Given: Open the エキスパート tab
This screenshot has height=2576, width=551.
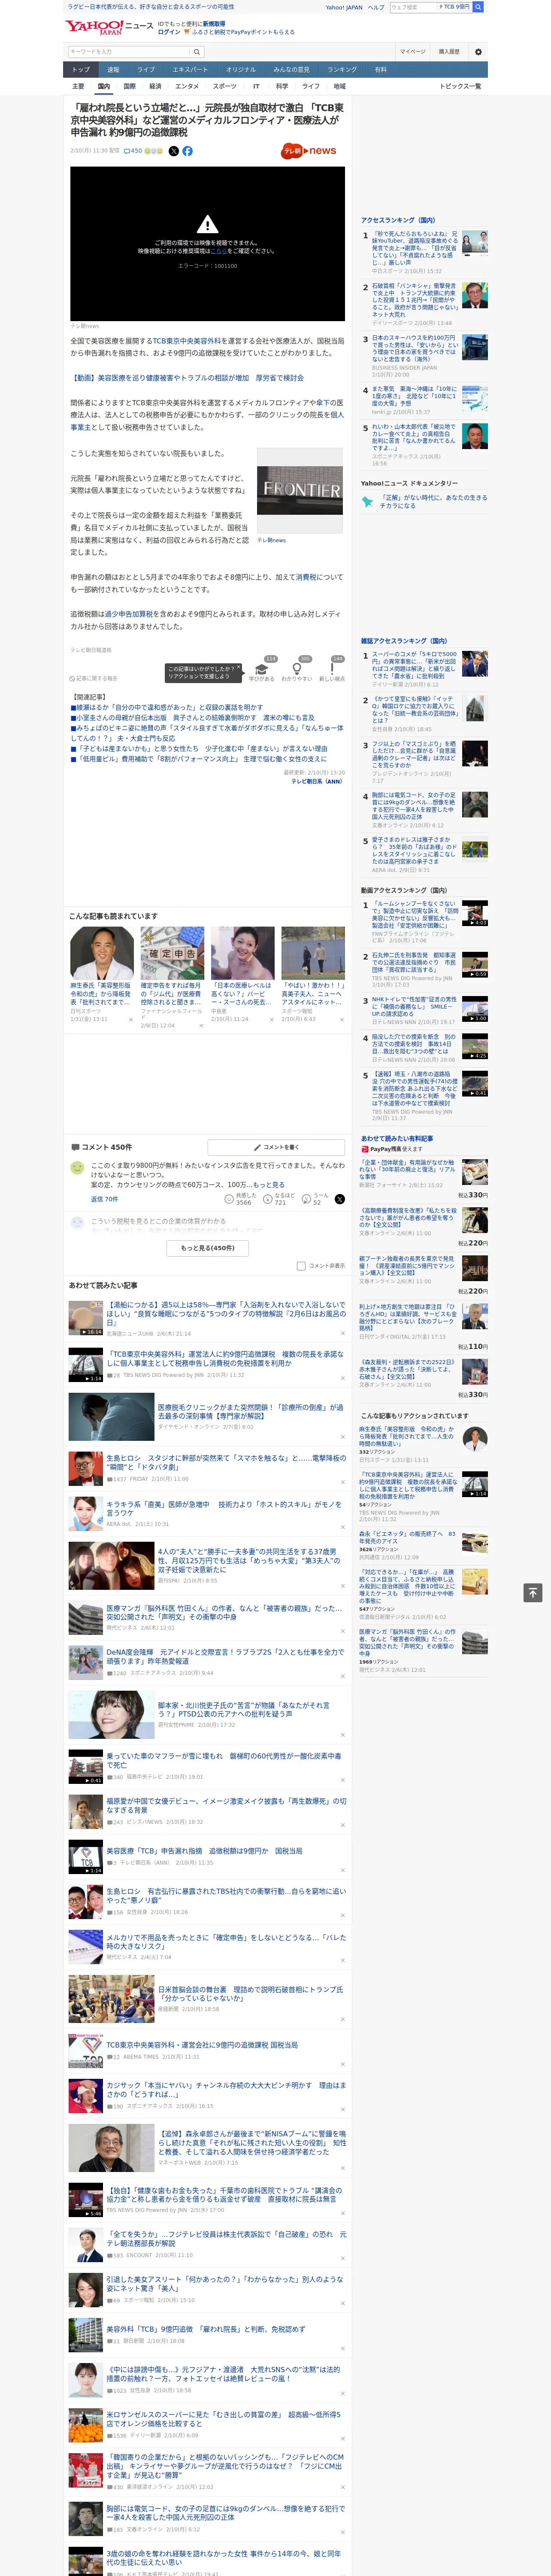Looking at the screenshot, I should pos(190,70).
